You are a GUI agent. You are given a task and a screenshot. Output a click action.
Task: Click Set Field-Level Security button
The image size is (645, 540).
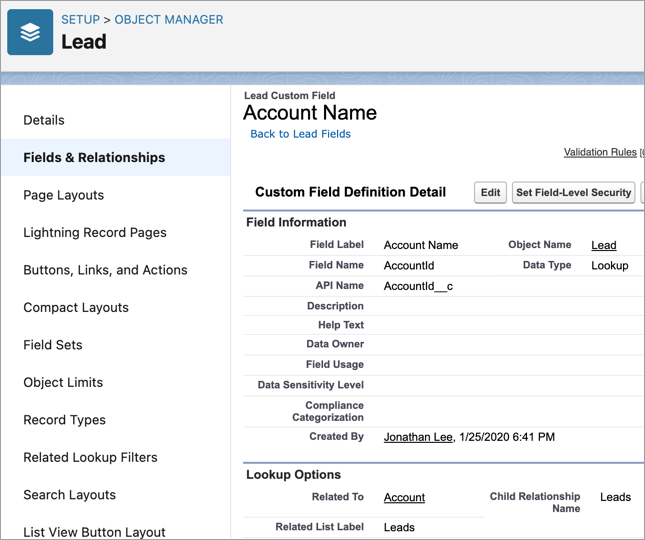(573, 192)
